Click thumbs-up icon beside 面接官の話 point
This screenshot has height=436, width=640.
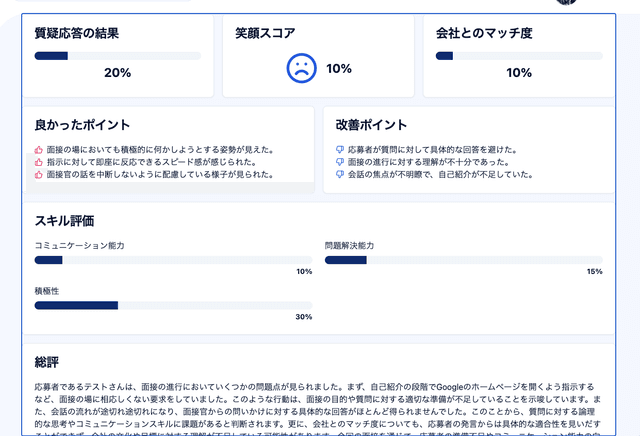point(39,175)
